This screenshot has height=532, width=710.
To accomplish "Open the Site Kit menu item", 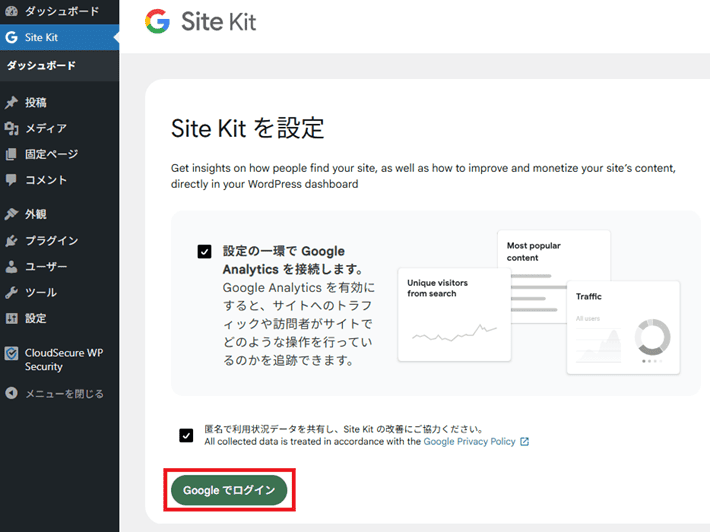I will point(59,37).
